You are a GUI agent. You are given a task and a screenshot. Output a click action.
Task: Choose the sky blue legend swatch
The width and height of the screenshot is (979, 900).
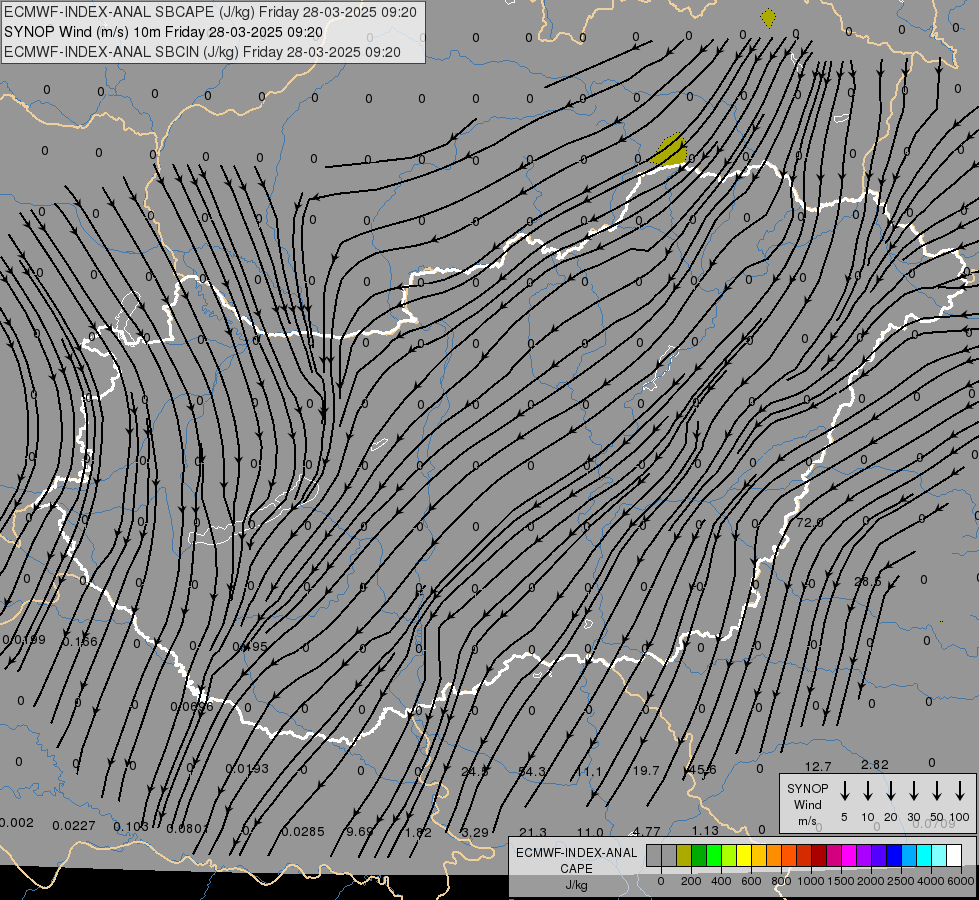(908, 856)
